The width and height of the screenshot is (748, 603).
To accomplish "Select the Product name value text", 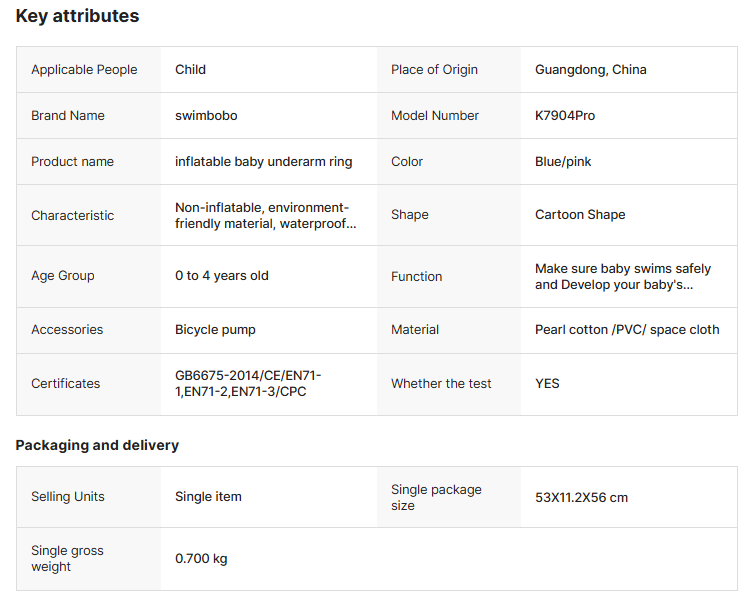I will click(264, 161).
